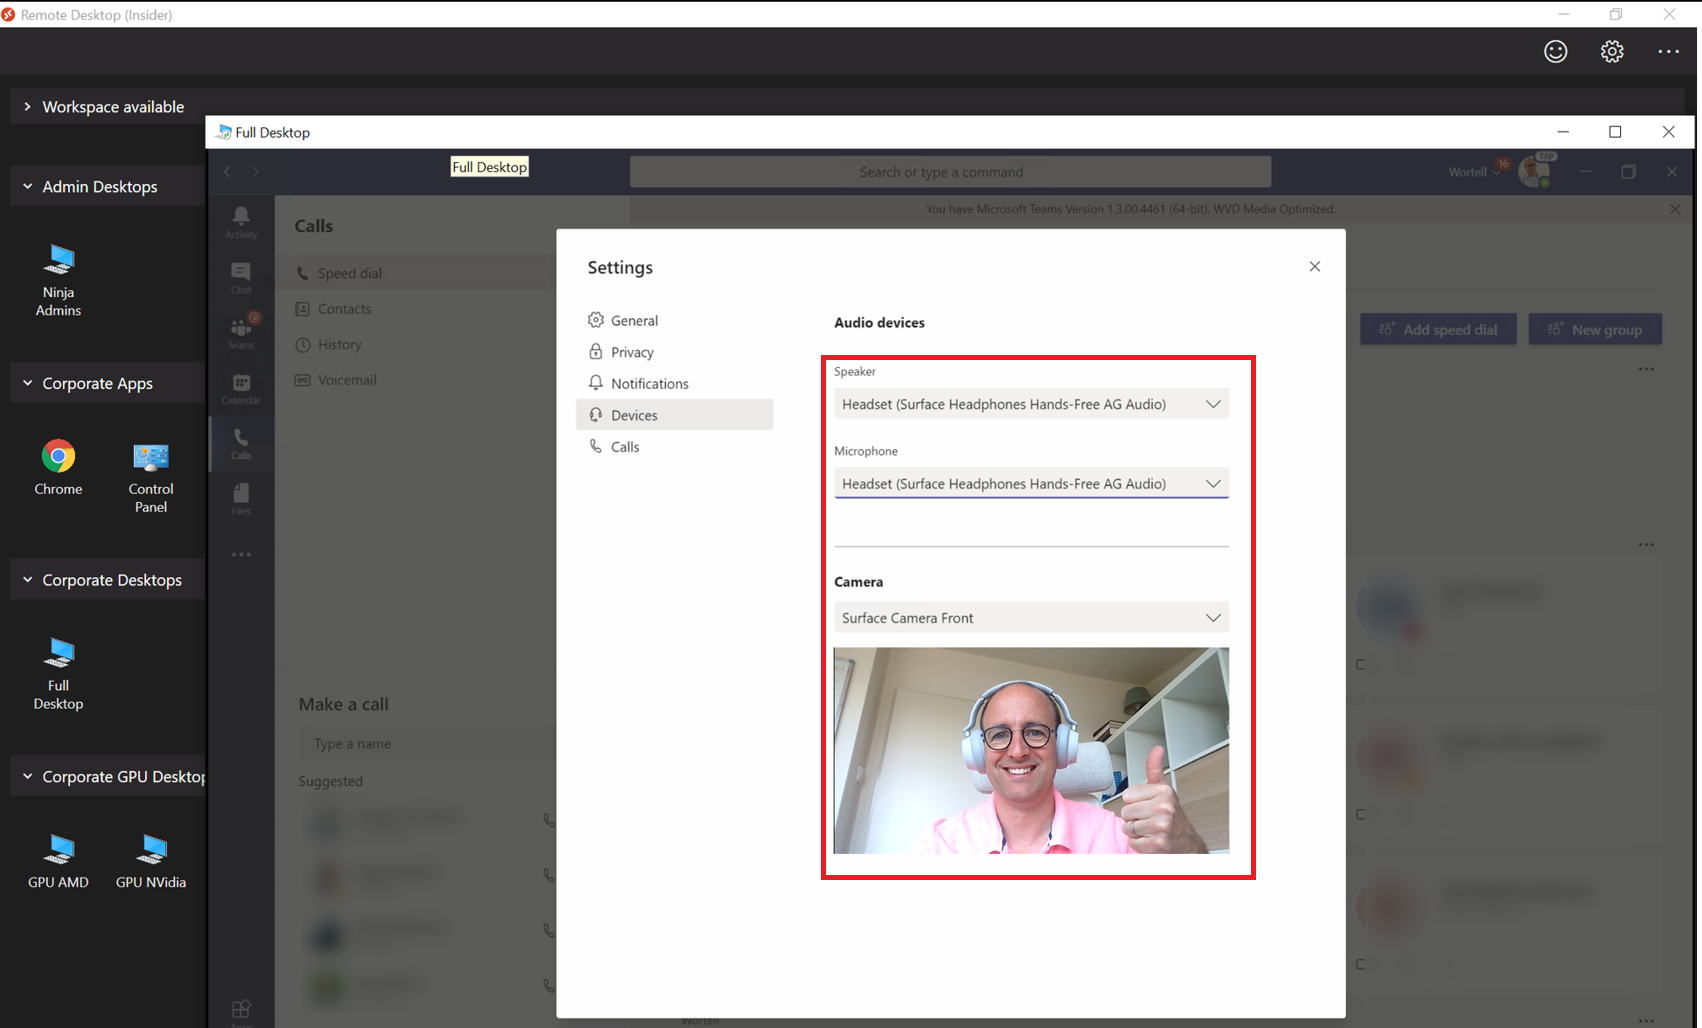
Task: Collapse the Admin Desktops group
Action: 27,186
